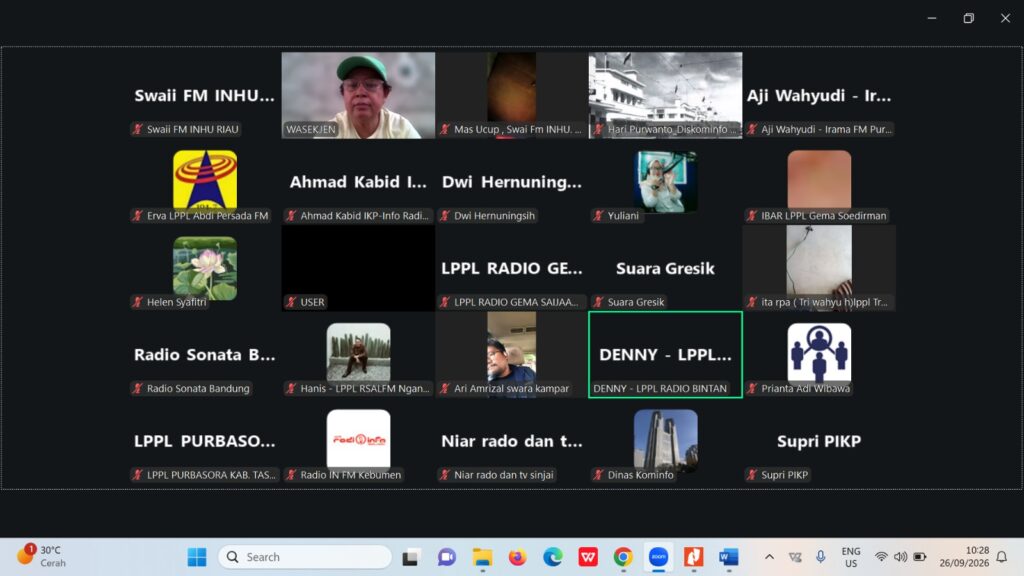Image resolution: width=1024 pixels, height=576 pixels.
Task: Click muted mic icon beside Yuliani's name
Action: click(598, 216)
